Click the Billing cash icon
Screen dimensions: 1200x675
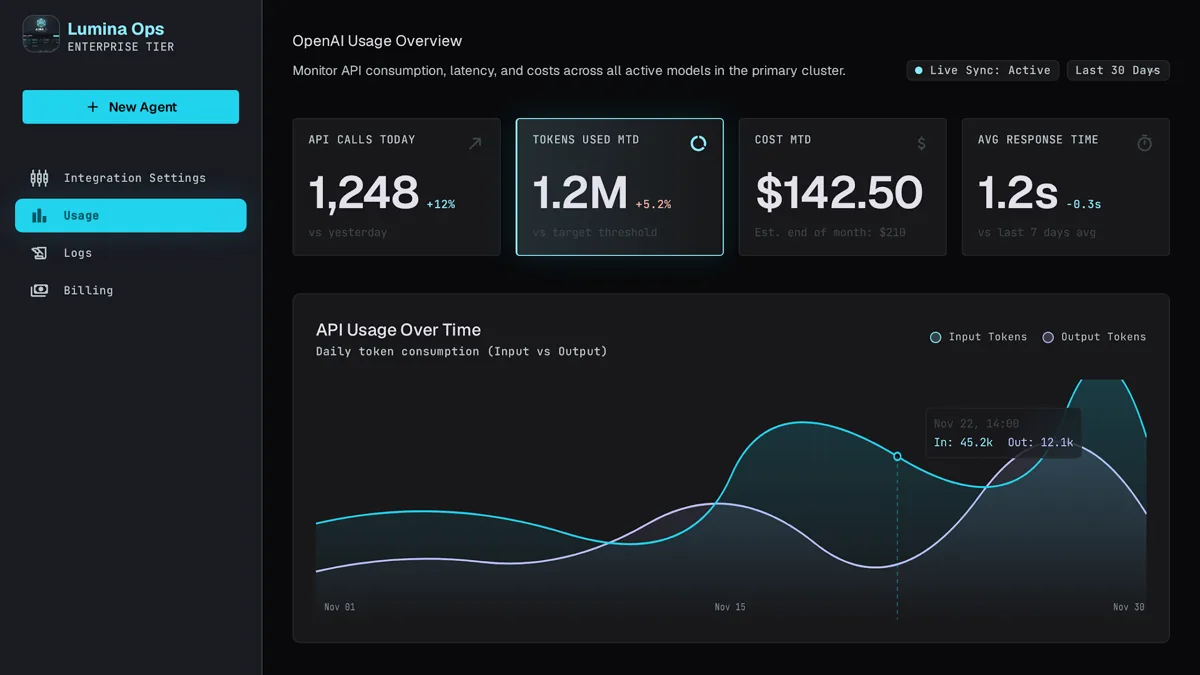coord(39,291)
